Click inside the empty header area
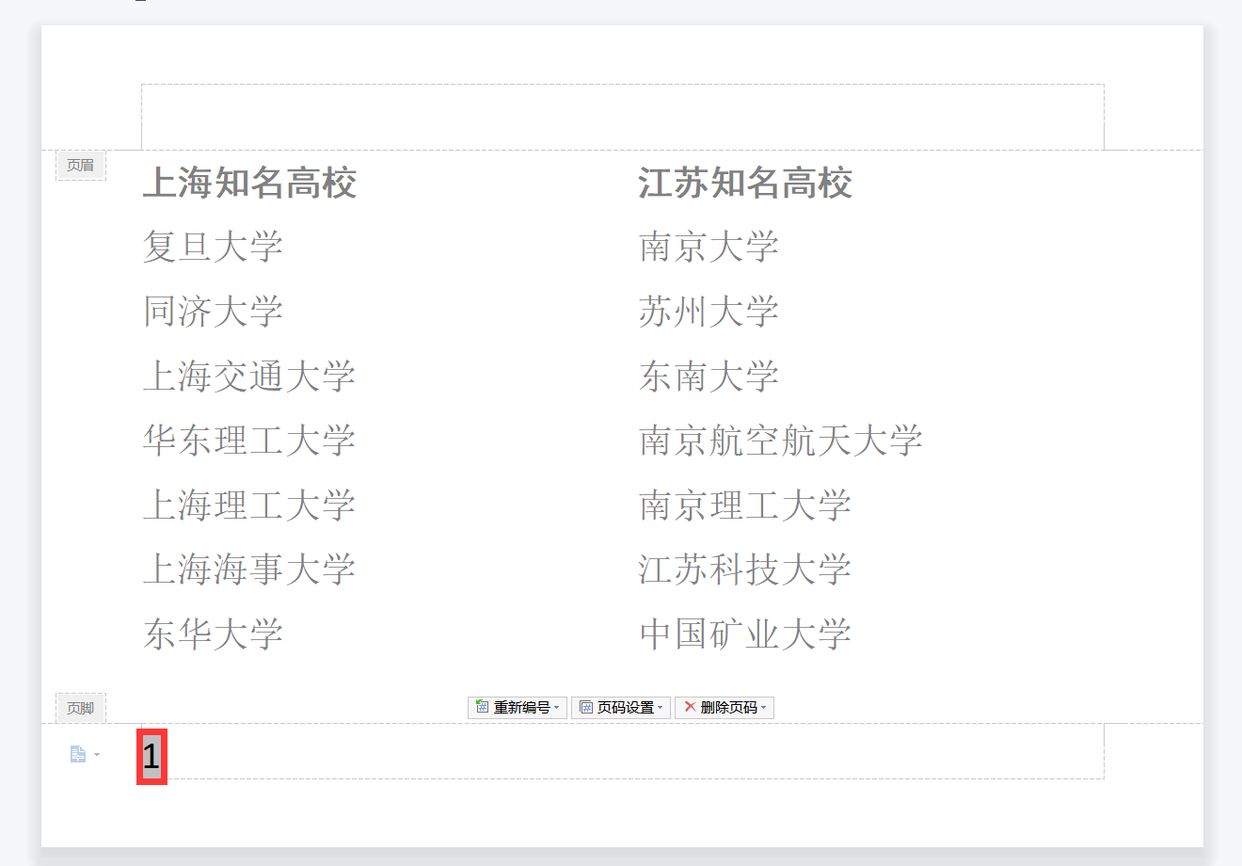The width and height of the screenshot is (1242, 866). 622,117
